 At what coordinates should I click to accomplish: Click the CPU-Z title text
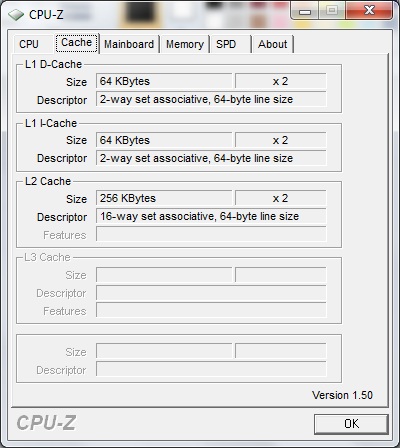[46, 14]
